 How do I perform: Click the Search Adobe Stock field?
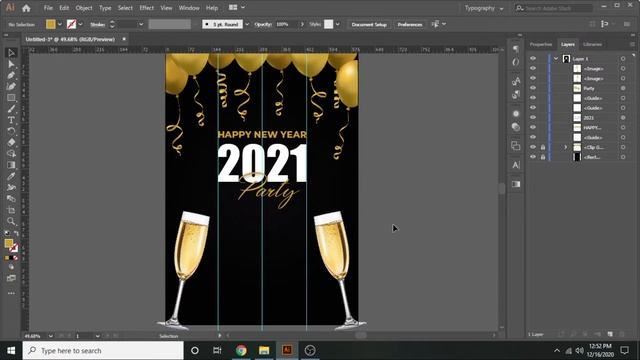pyautogui.click(x=553, y=8)
